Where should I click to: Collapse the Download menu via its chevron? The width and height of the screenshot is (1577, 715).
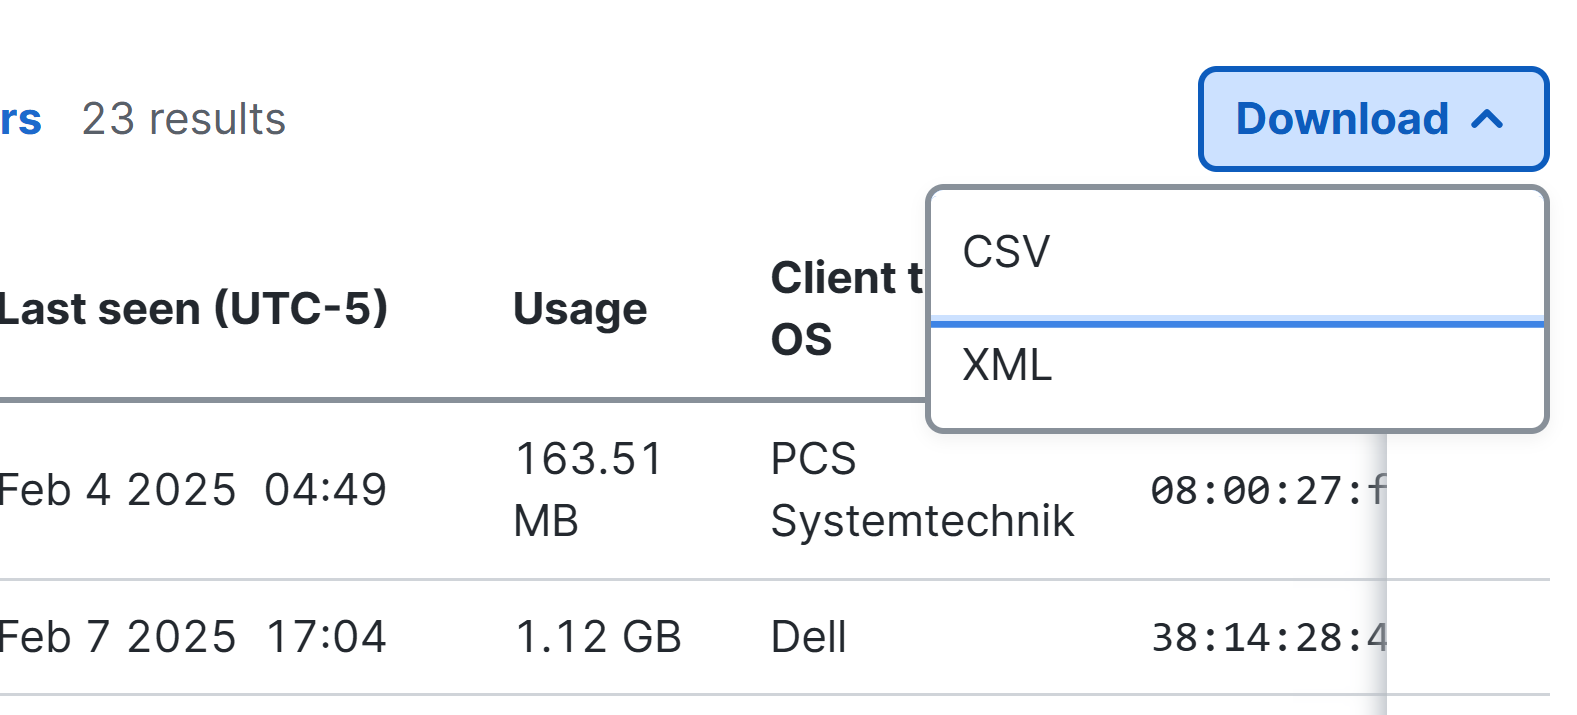[1488, 120]
